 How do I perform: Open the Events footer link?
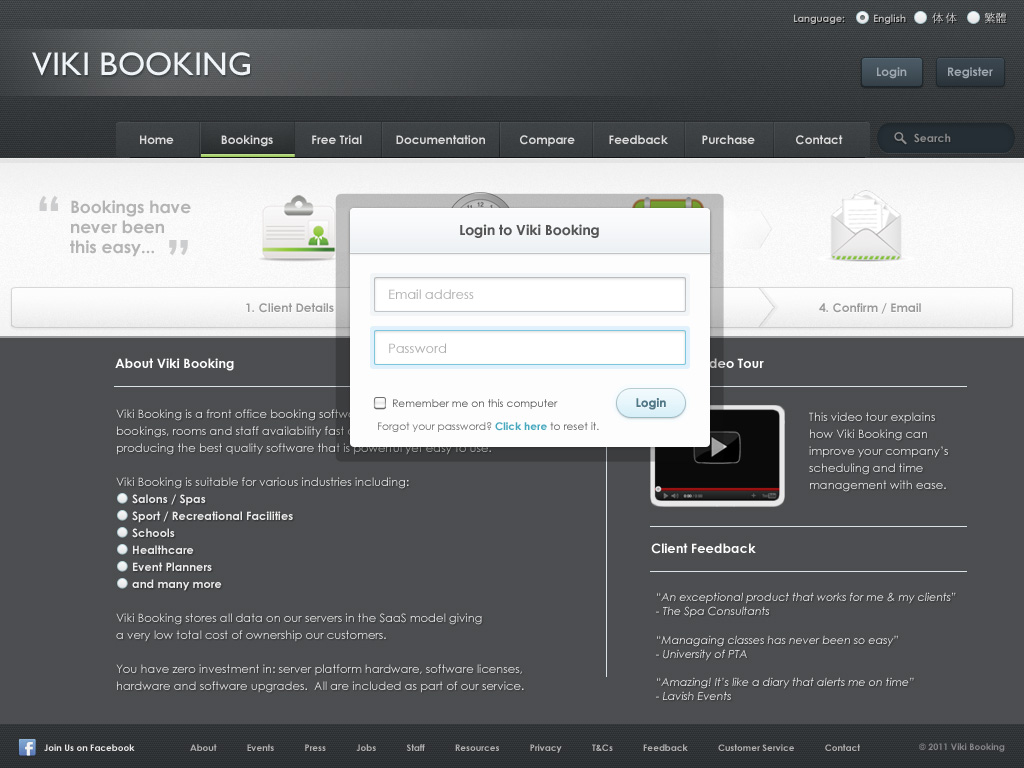pyautogui.click(x=260, y=748)
